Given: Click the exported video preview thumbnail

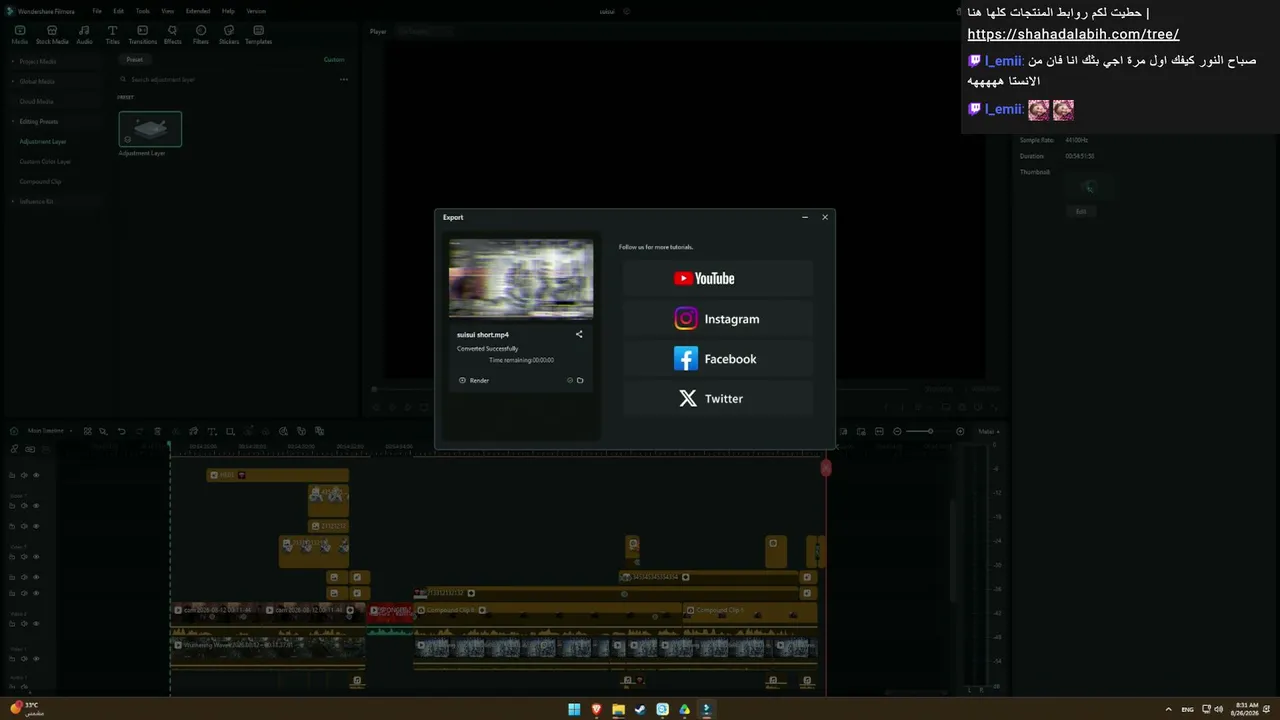Looking at the screenshot, I should pos(521,279).
